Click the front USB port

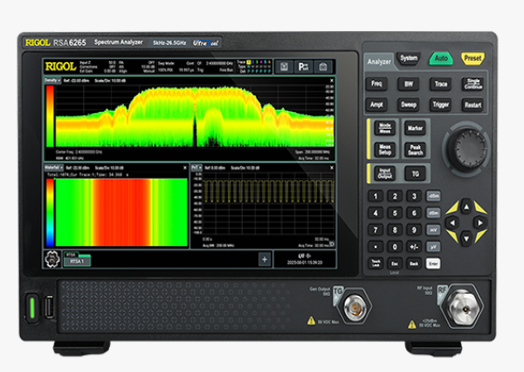click(49, 307)
